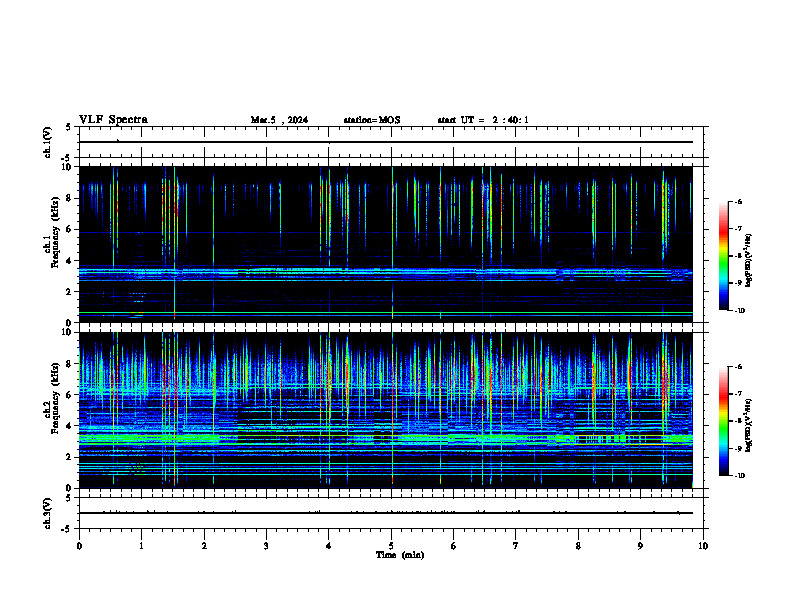Image resolution: width=792 pixels, height=612 pixels.
Task: Click the "0" time axis tick label
Action: pos(79,546)
